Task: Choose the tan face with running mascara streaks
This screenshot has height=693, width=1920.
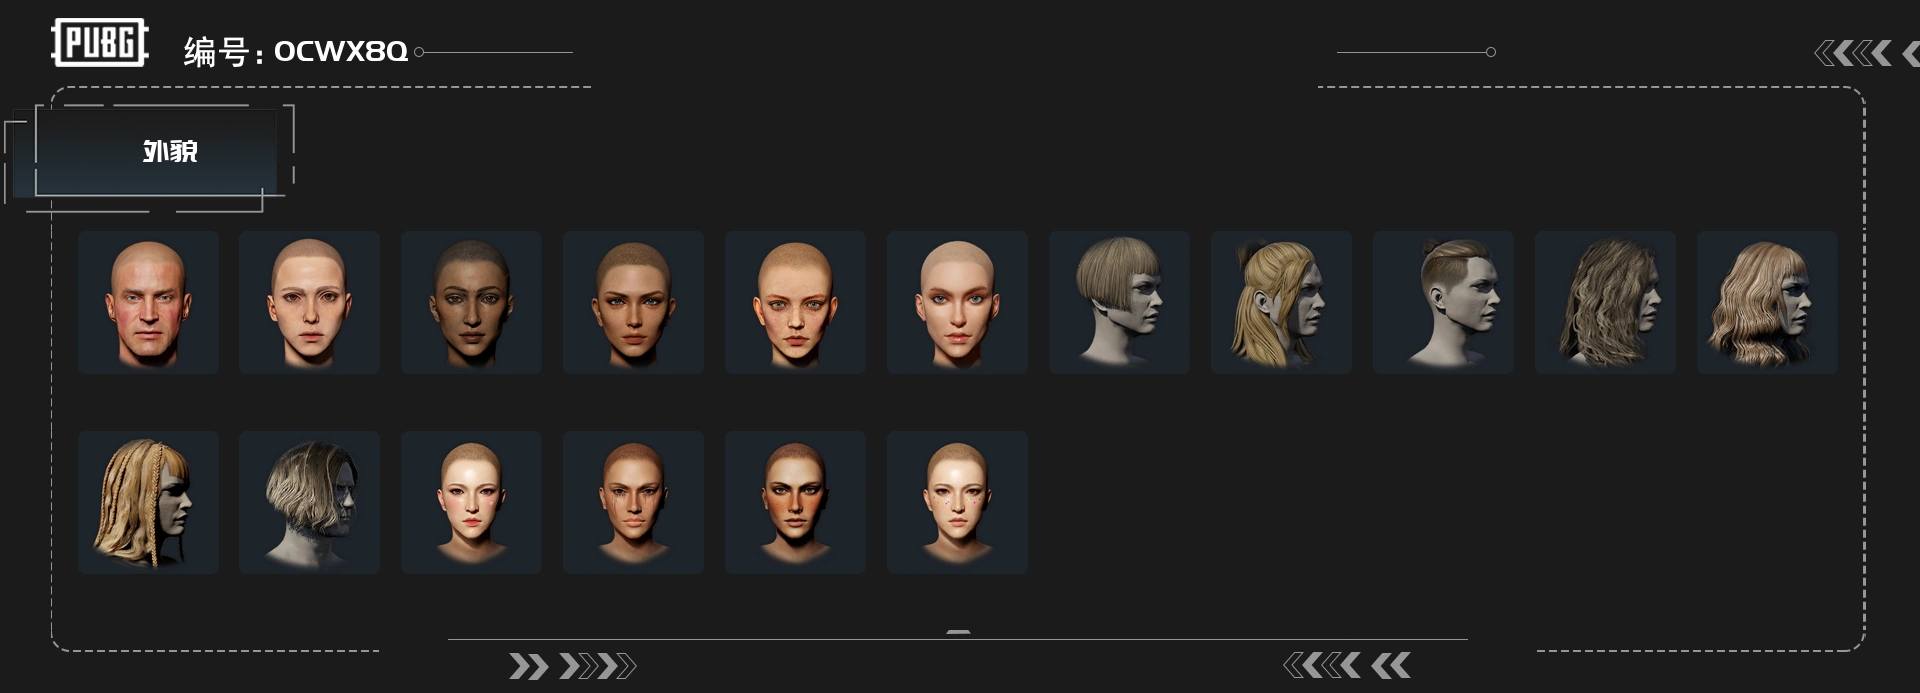Action: [x=633, y=502]
